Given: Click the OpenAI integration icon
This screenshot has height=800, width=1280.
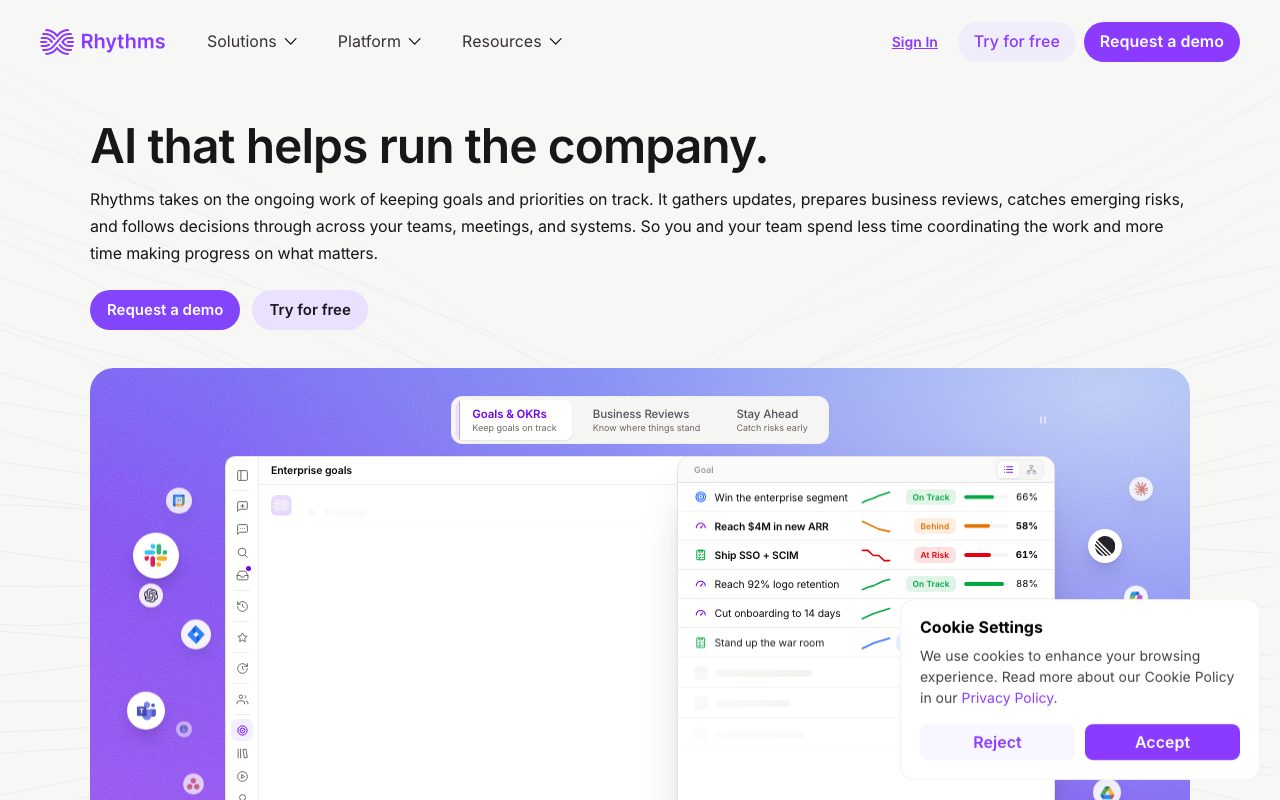Looking at the screenshot, I should [x=151, y=596].
